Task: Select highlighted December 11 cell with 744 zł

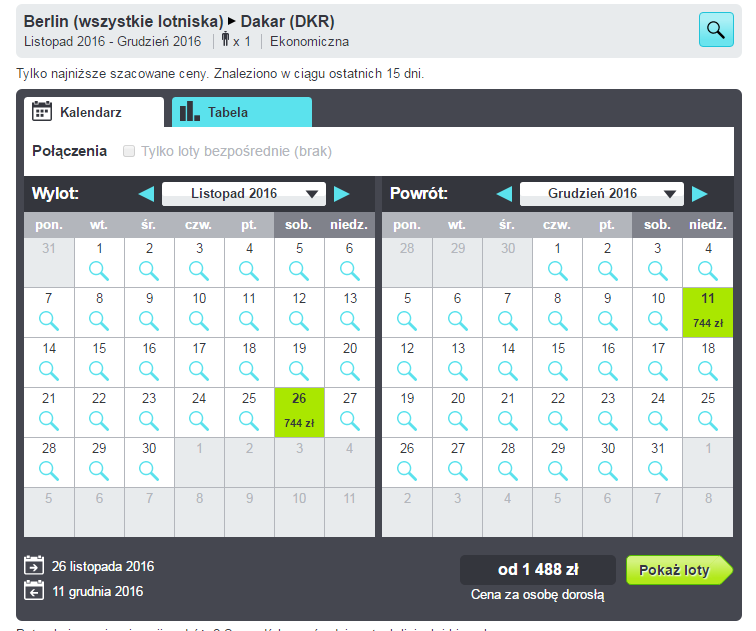Action: [x=708, y=312]
